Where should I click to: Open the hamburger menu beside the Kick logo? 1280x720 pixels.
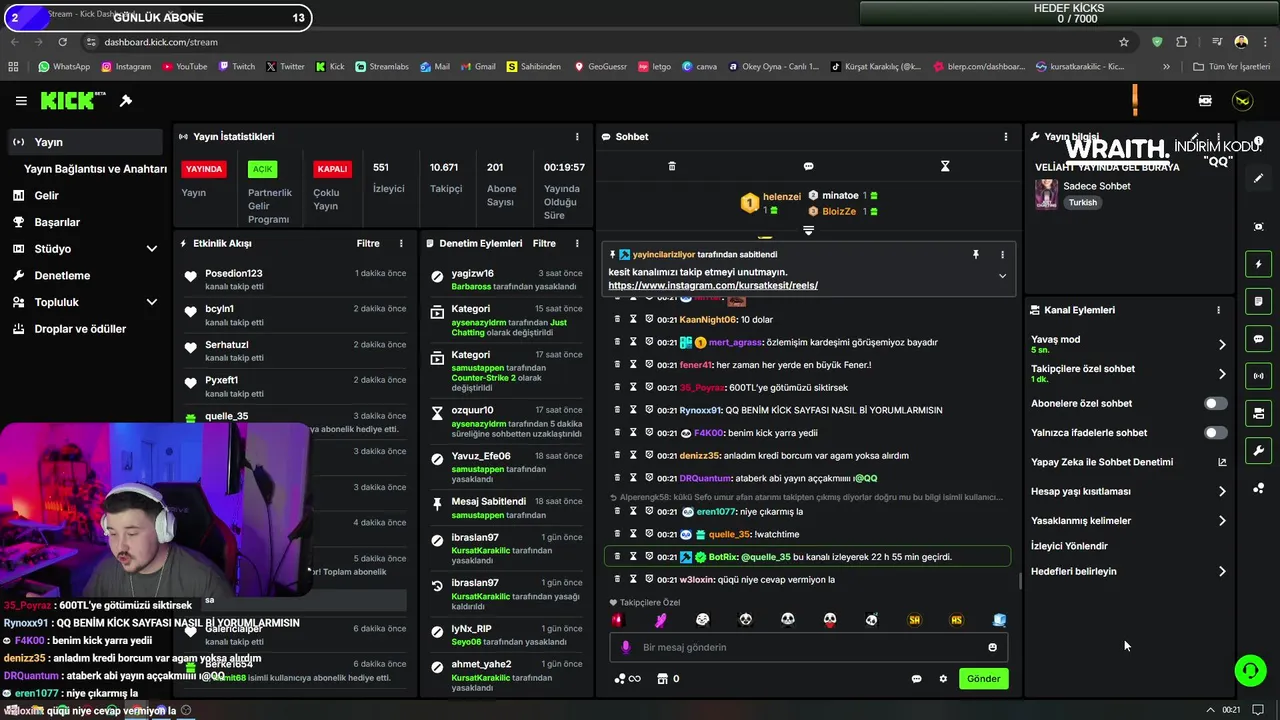tap(21, 101)
